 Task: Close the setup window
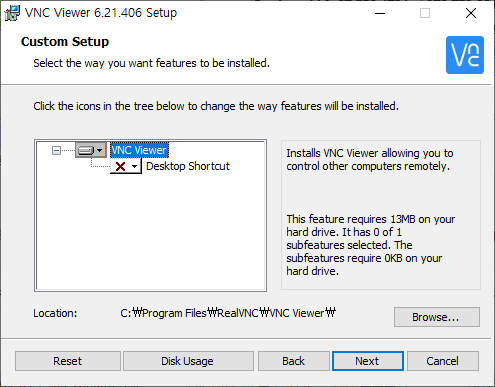pos(471,13)
